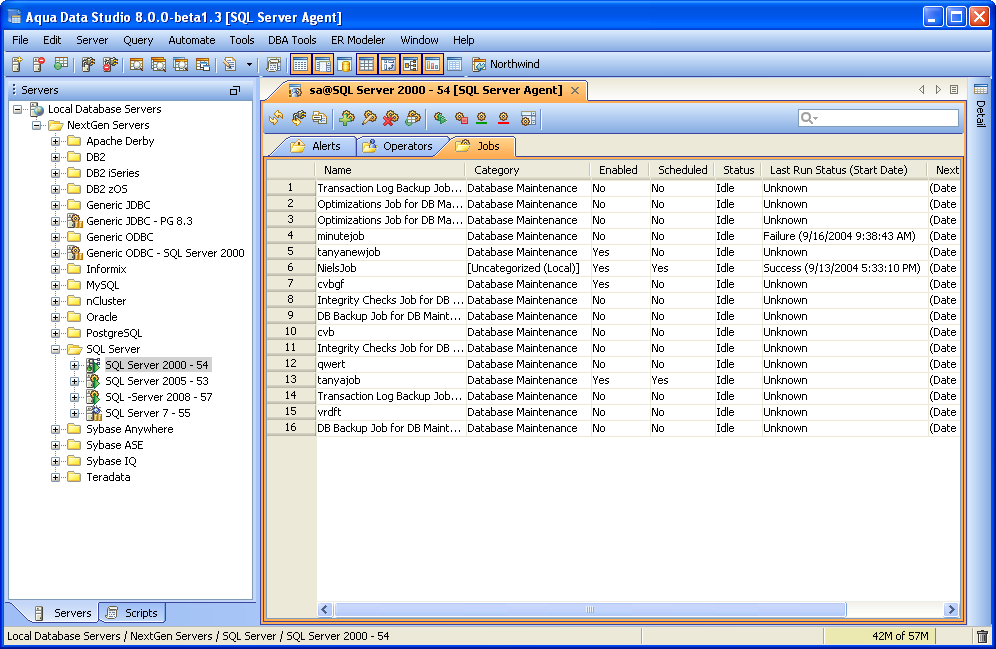Click the scroll-tabs-right arrow button
996x649 pixels.
938,90
